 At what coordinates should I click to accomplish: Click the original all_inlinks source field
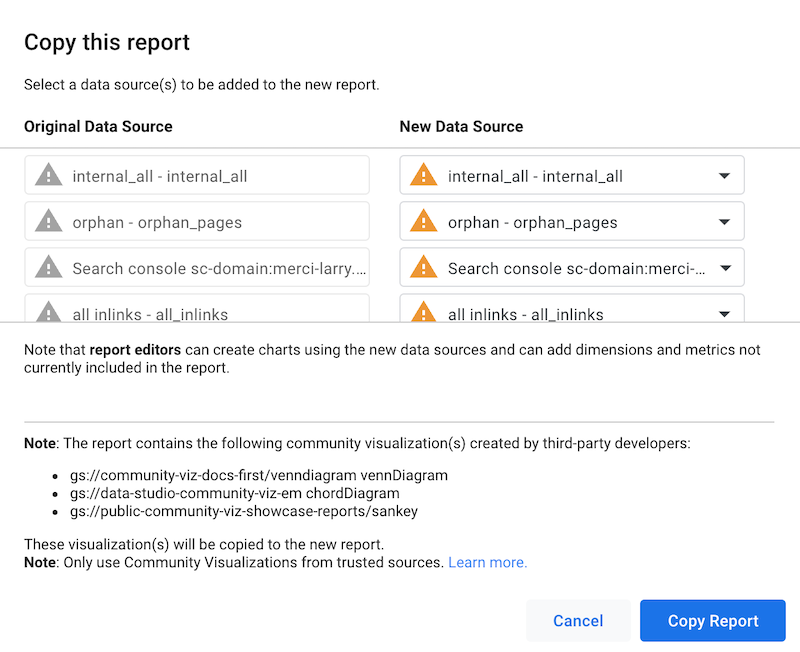pos(210,311)
